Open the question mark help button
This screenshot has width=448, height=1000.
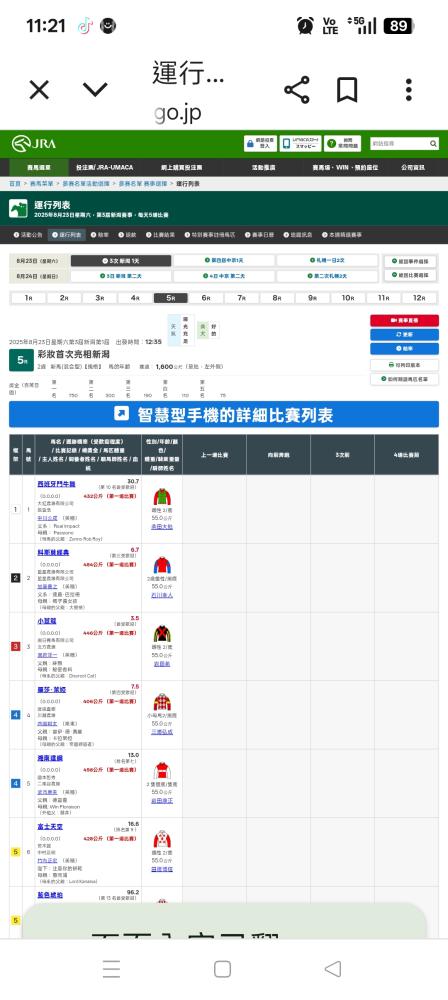(342, 143)
